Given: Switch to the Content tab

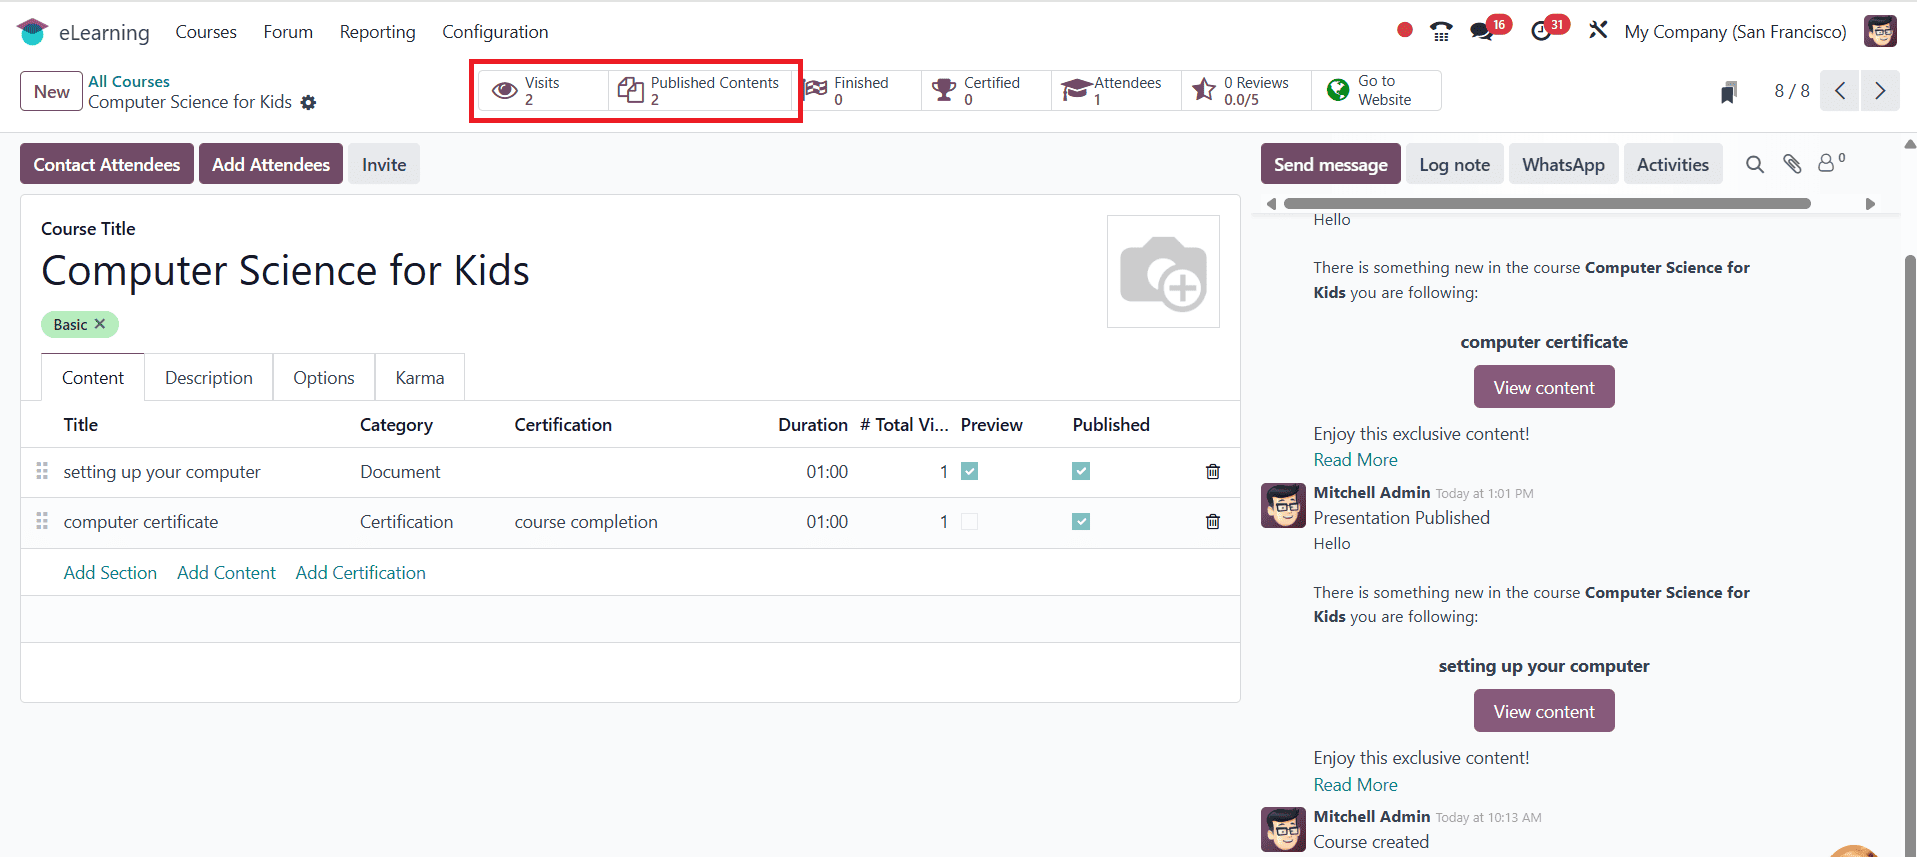Looking at the screenshot, I should tap(93, 377).
